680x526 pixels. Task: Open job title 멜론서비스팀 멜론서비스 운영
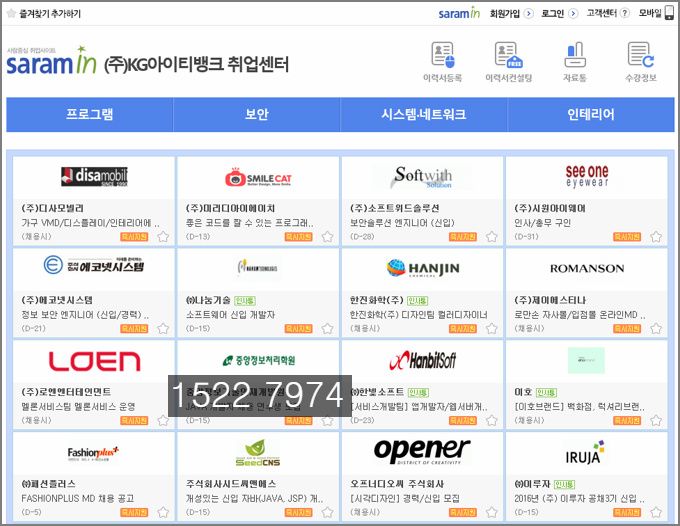pos(78,407)
